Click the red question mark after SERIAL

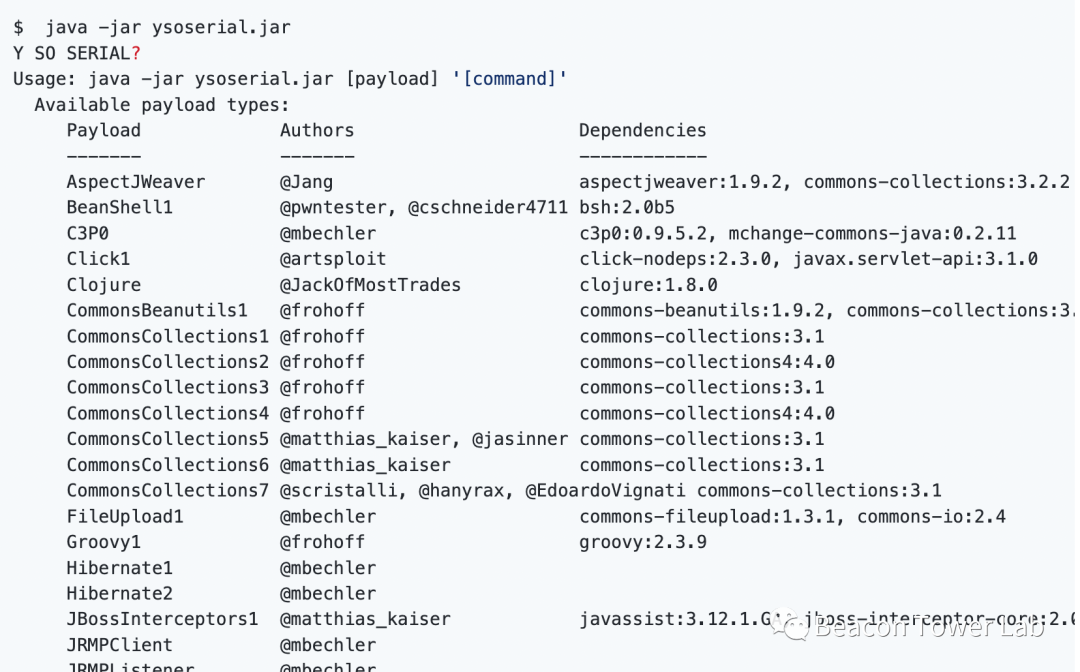click(x=136, y=53)
